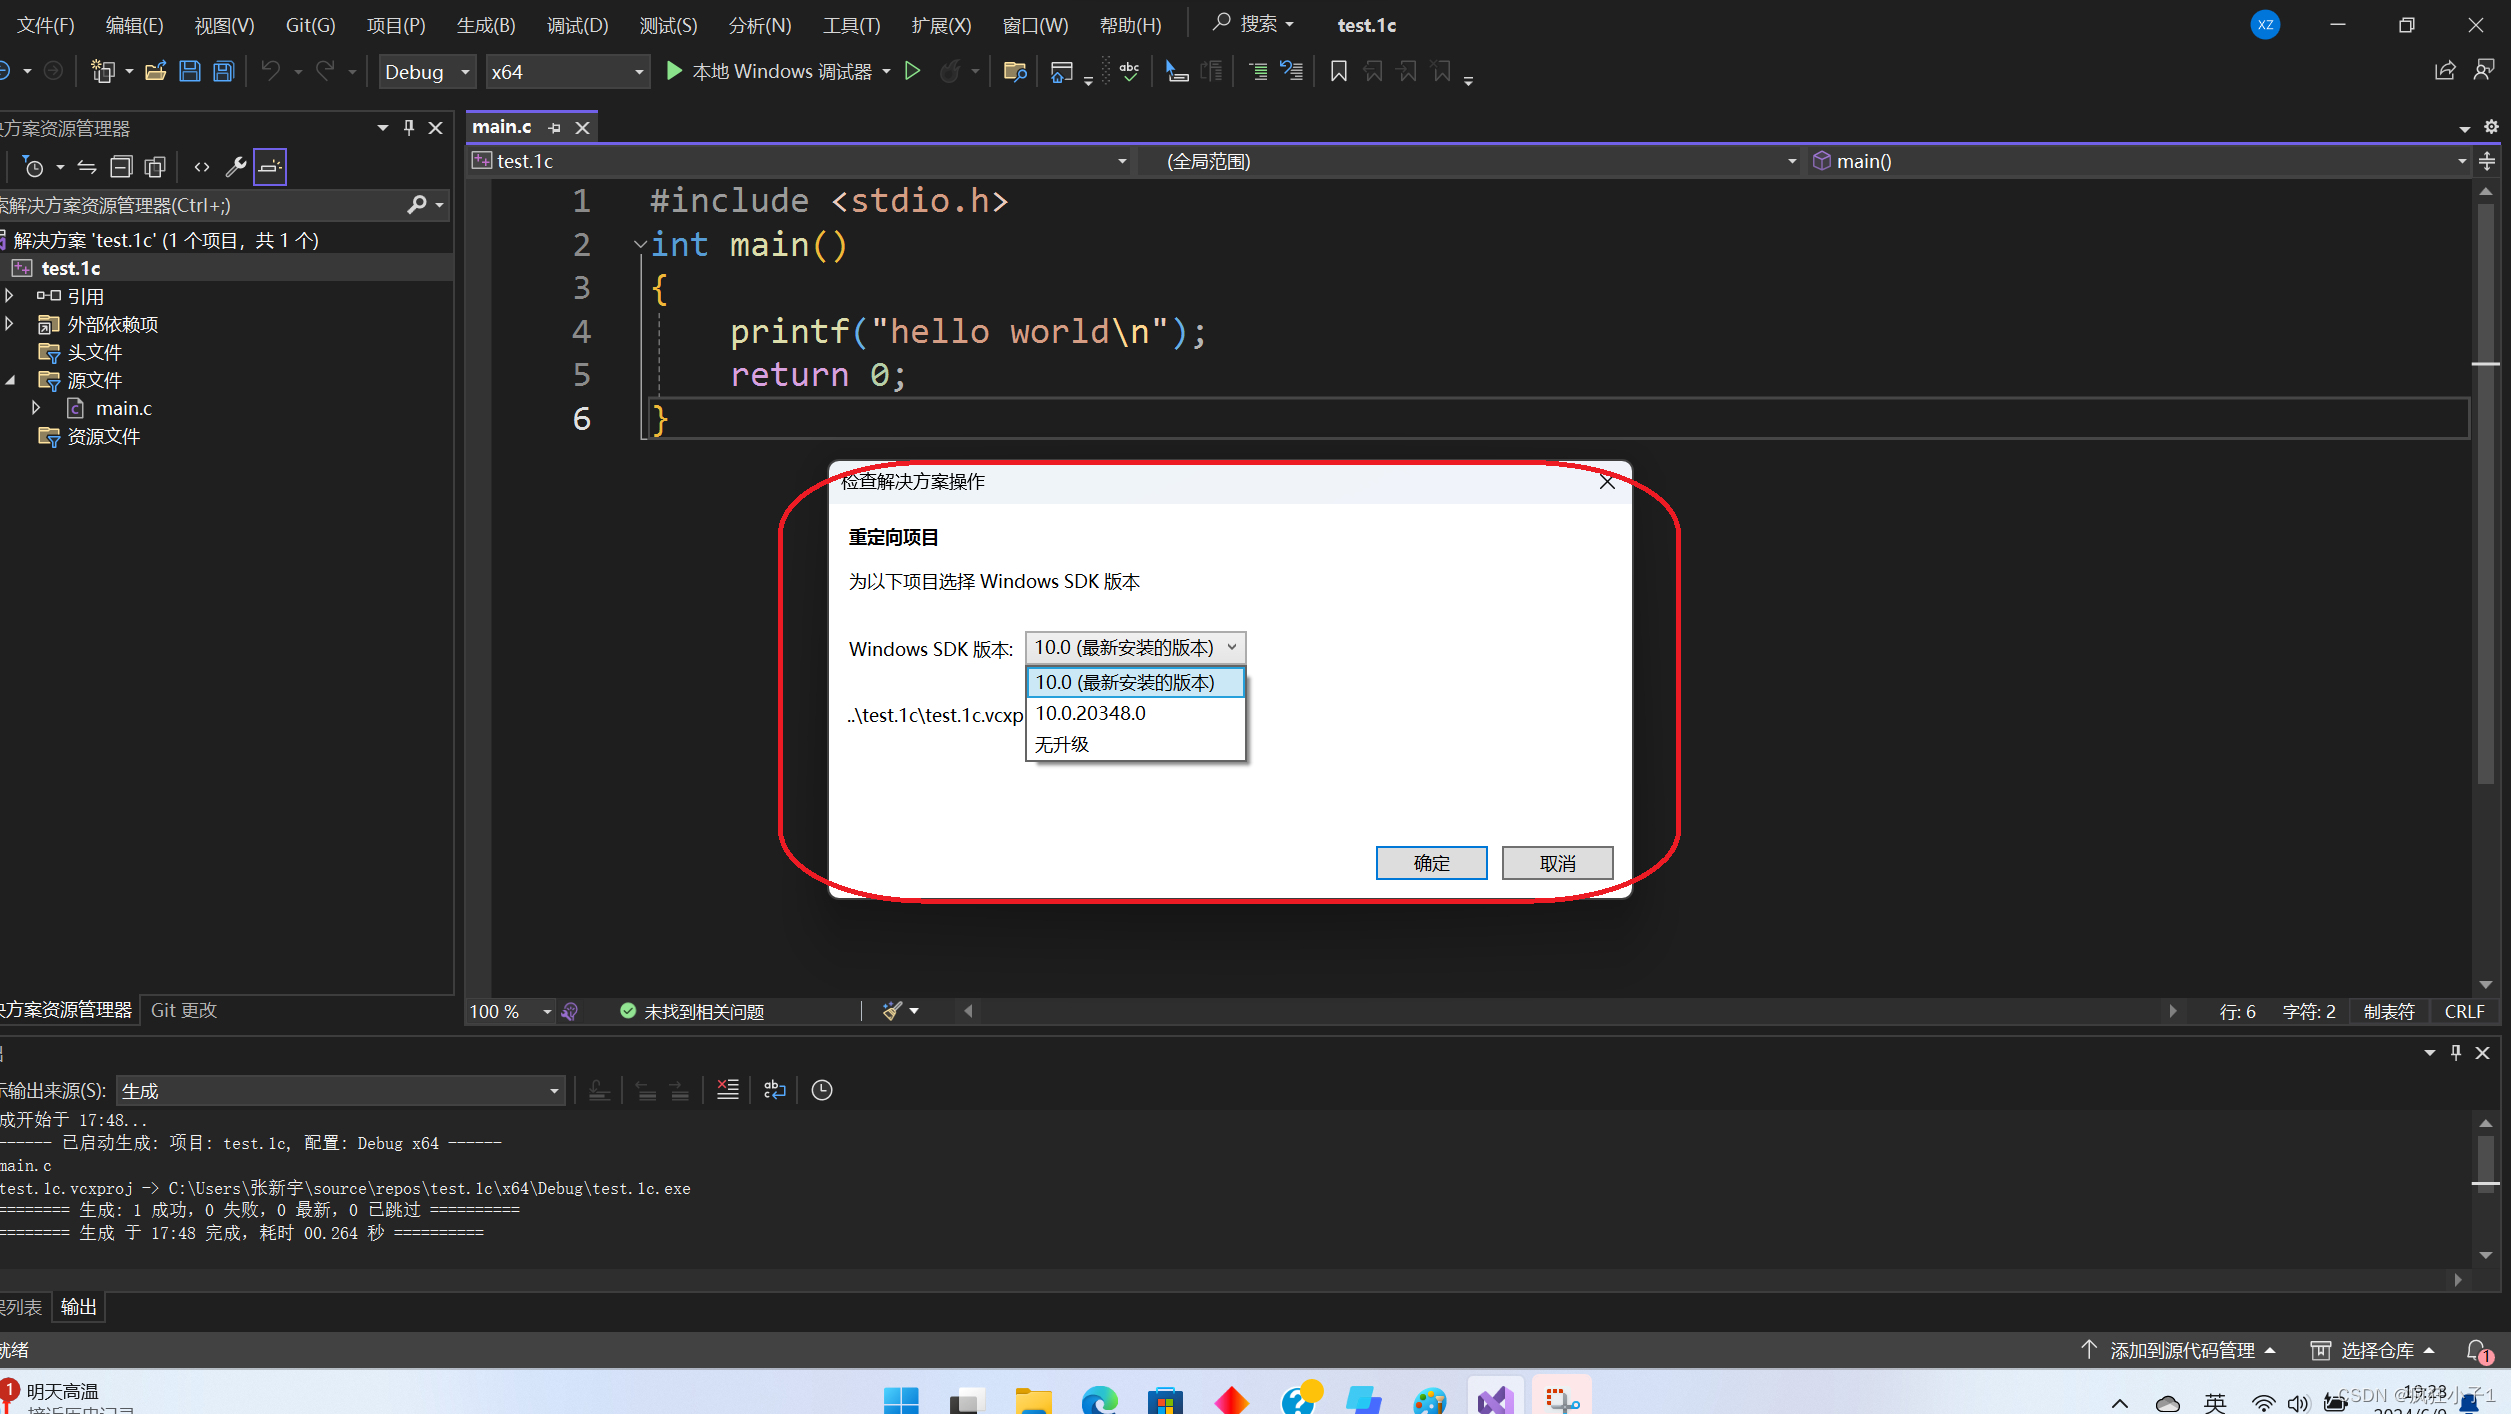Switch to the Git 更改 tab
The image size is (2511, 1414).
coord(184,1010)
